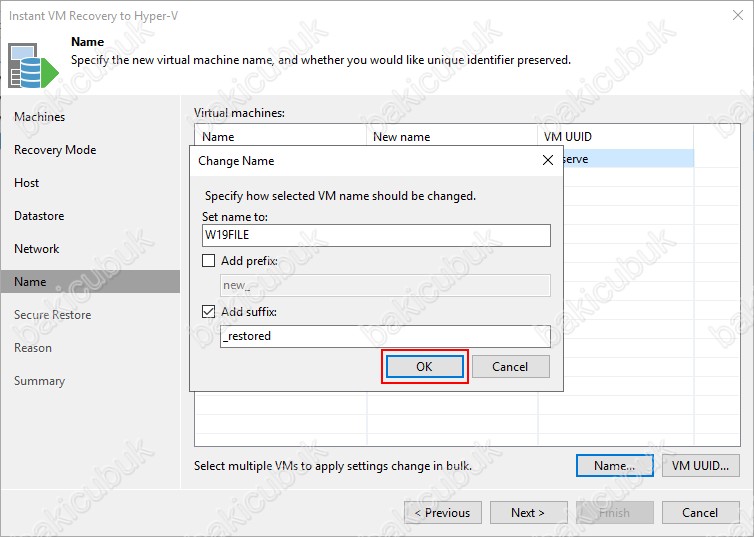Click Cancel in the Change Name dialog
The image size is (754, 537).
(x=510, y=367)
